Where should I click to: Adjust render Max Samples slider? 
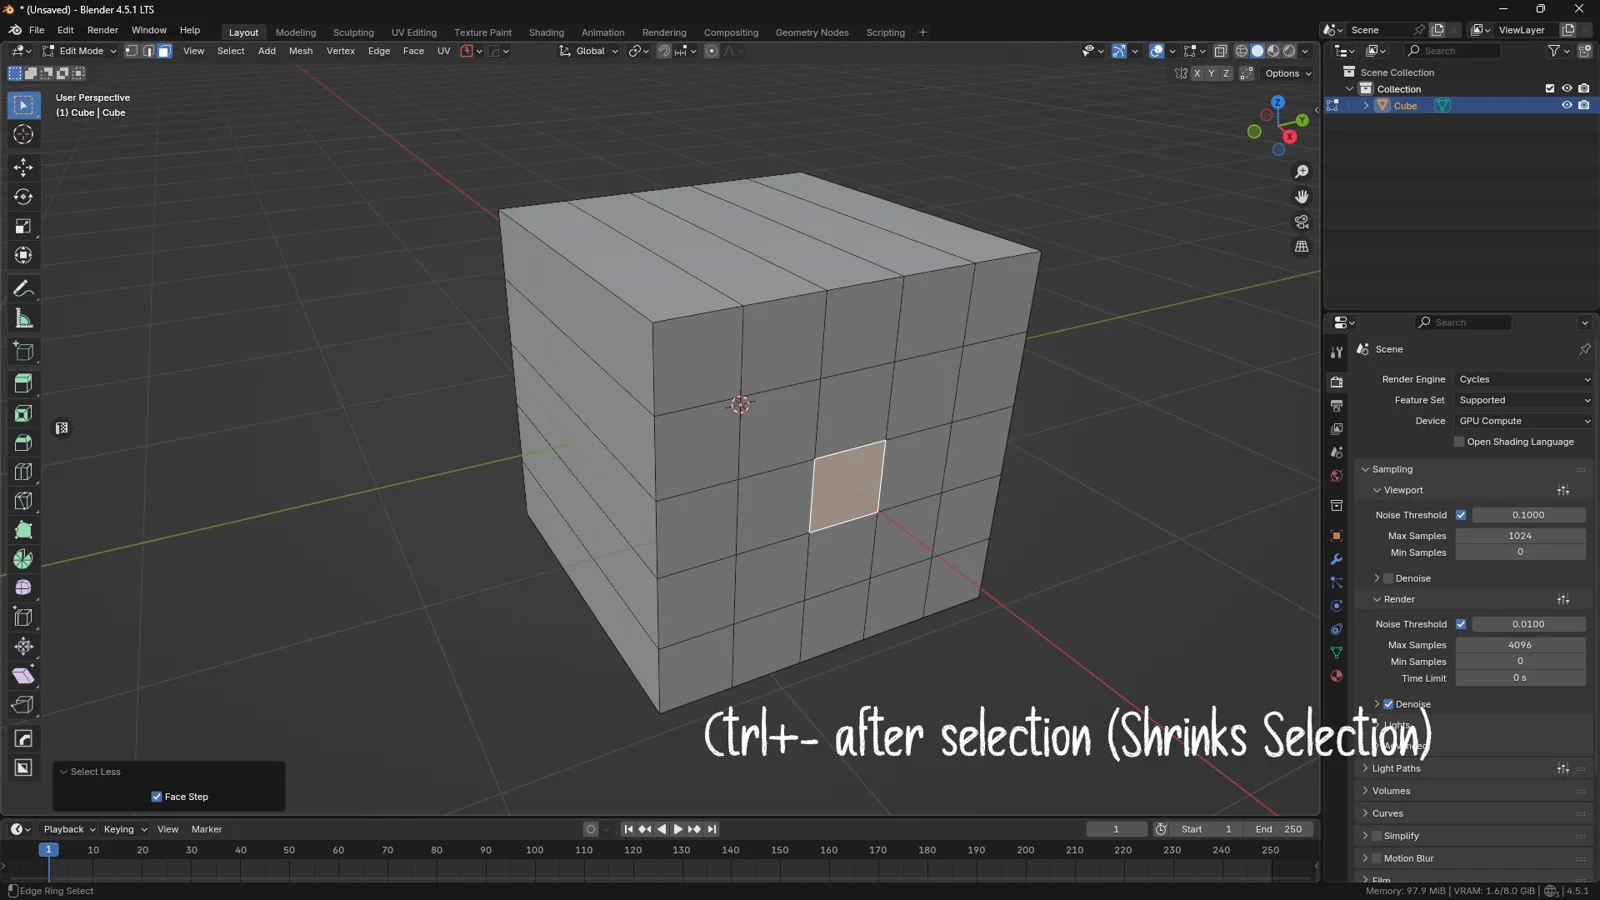click(1520, 645)
